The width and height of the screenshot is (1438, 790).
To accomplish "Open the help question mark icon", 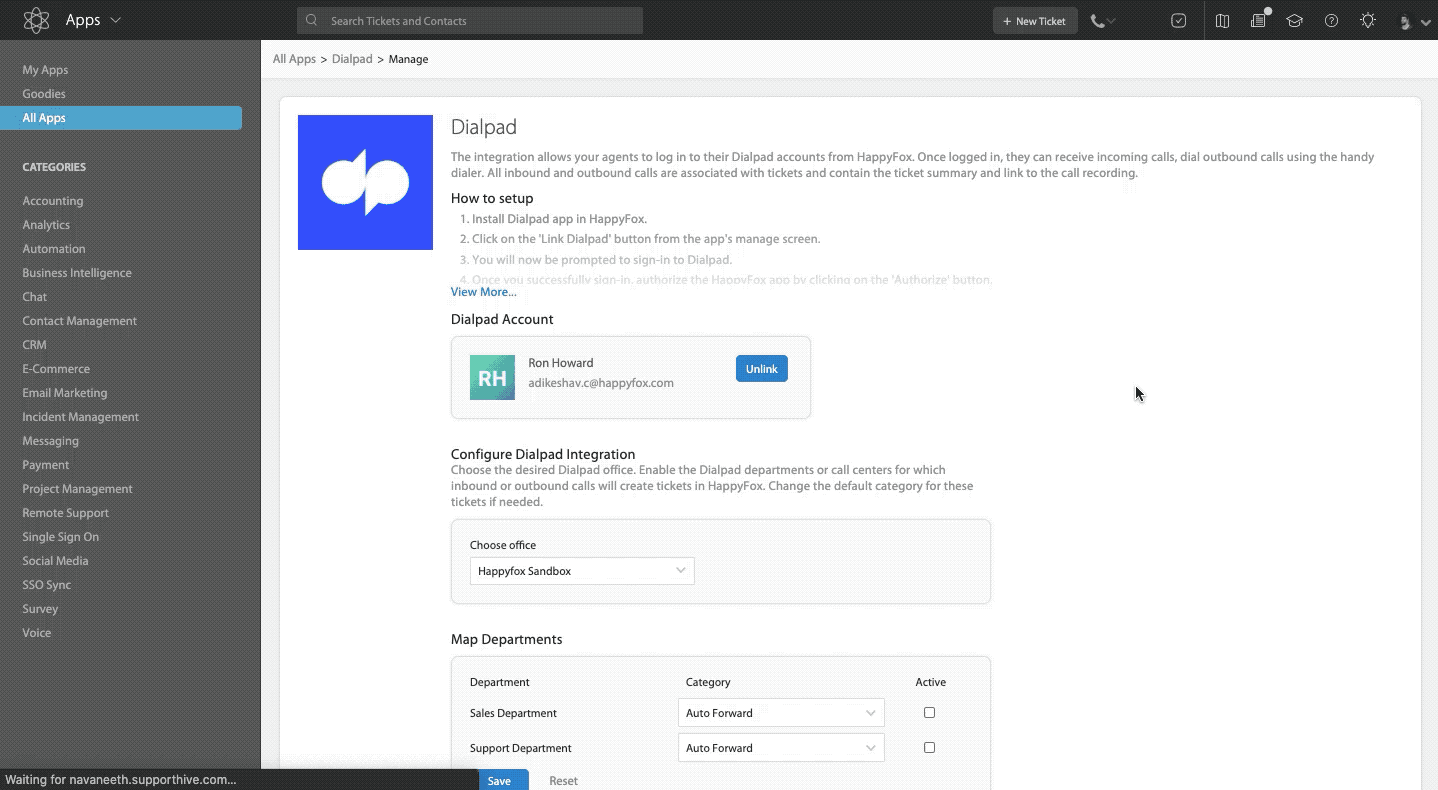I will [1330, 20].
